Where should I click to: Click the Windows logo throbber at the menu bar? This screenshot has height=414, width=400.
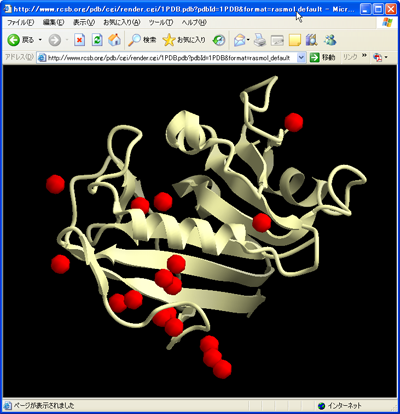(x=387, y=23)
